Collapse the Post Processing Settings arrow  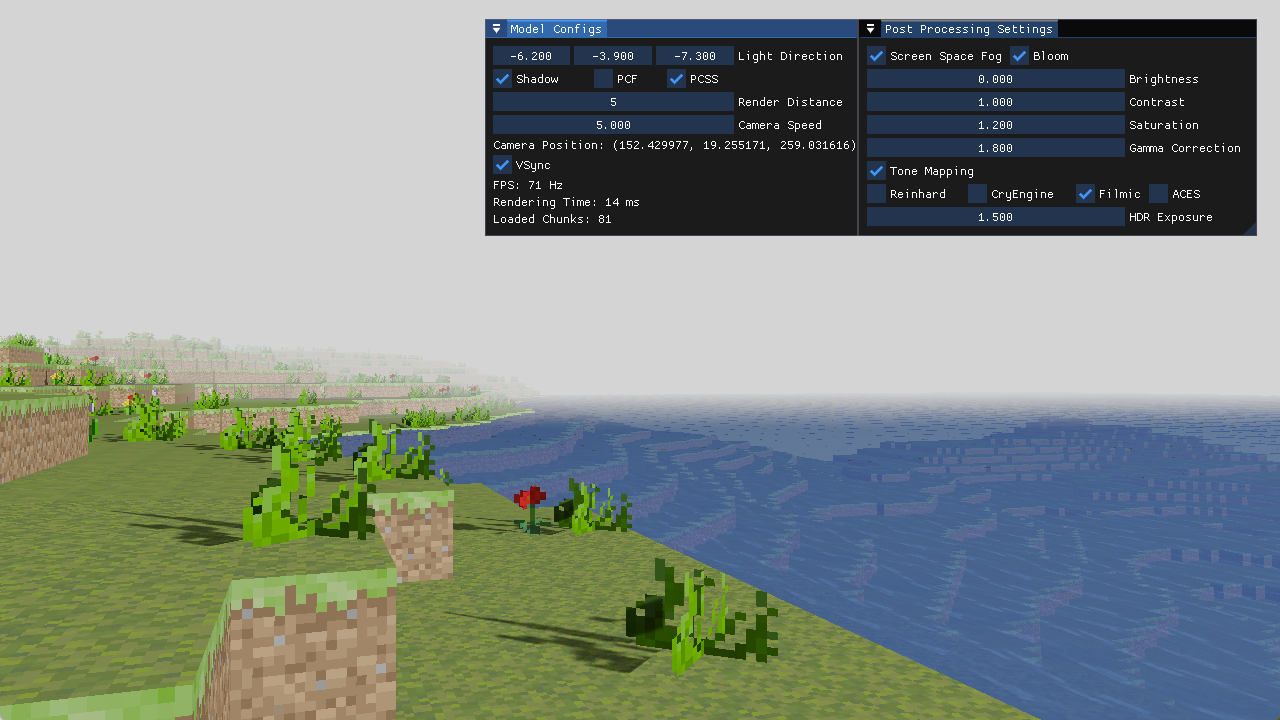871,29
